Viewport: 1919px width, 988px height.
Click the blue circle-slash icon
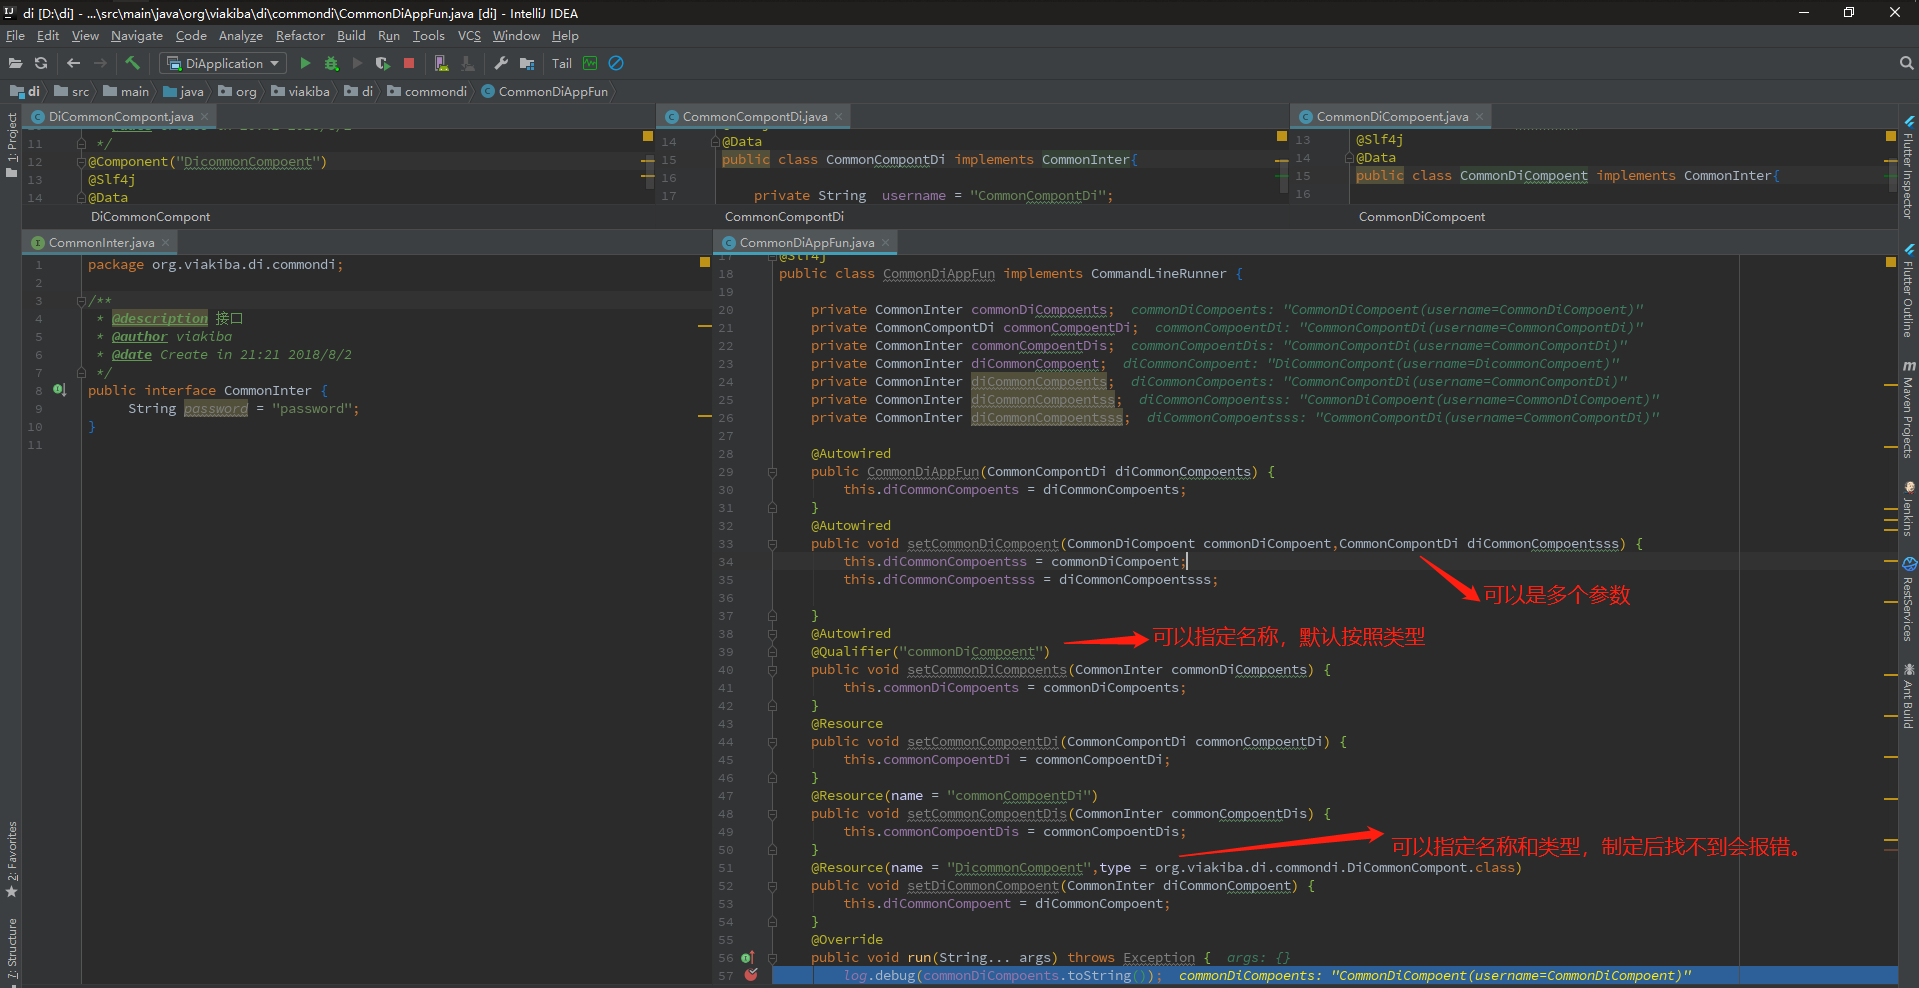[616, 63]
